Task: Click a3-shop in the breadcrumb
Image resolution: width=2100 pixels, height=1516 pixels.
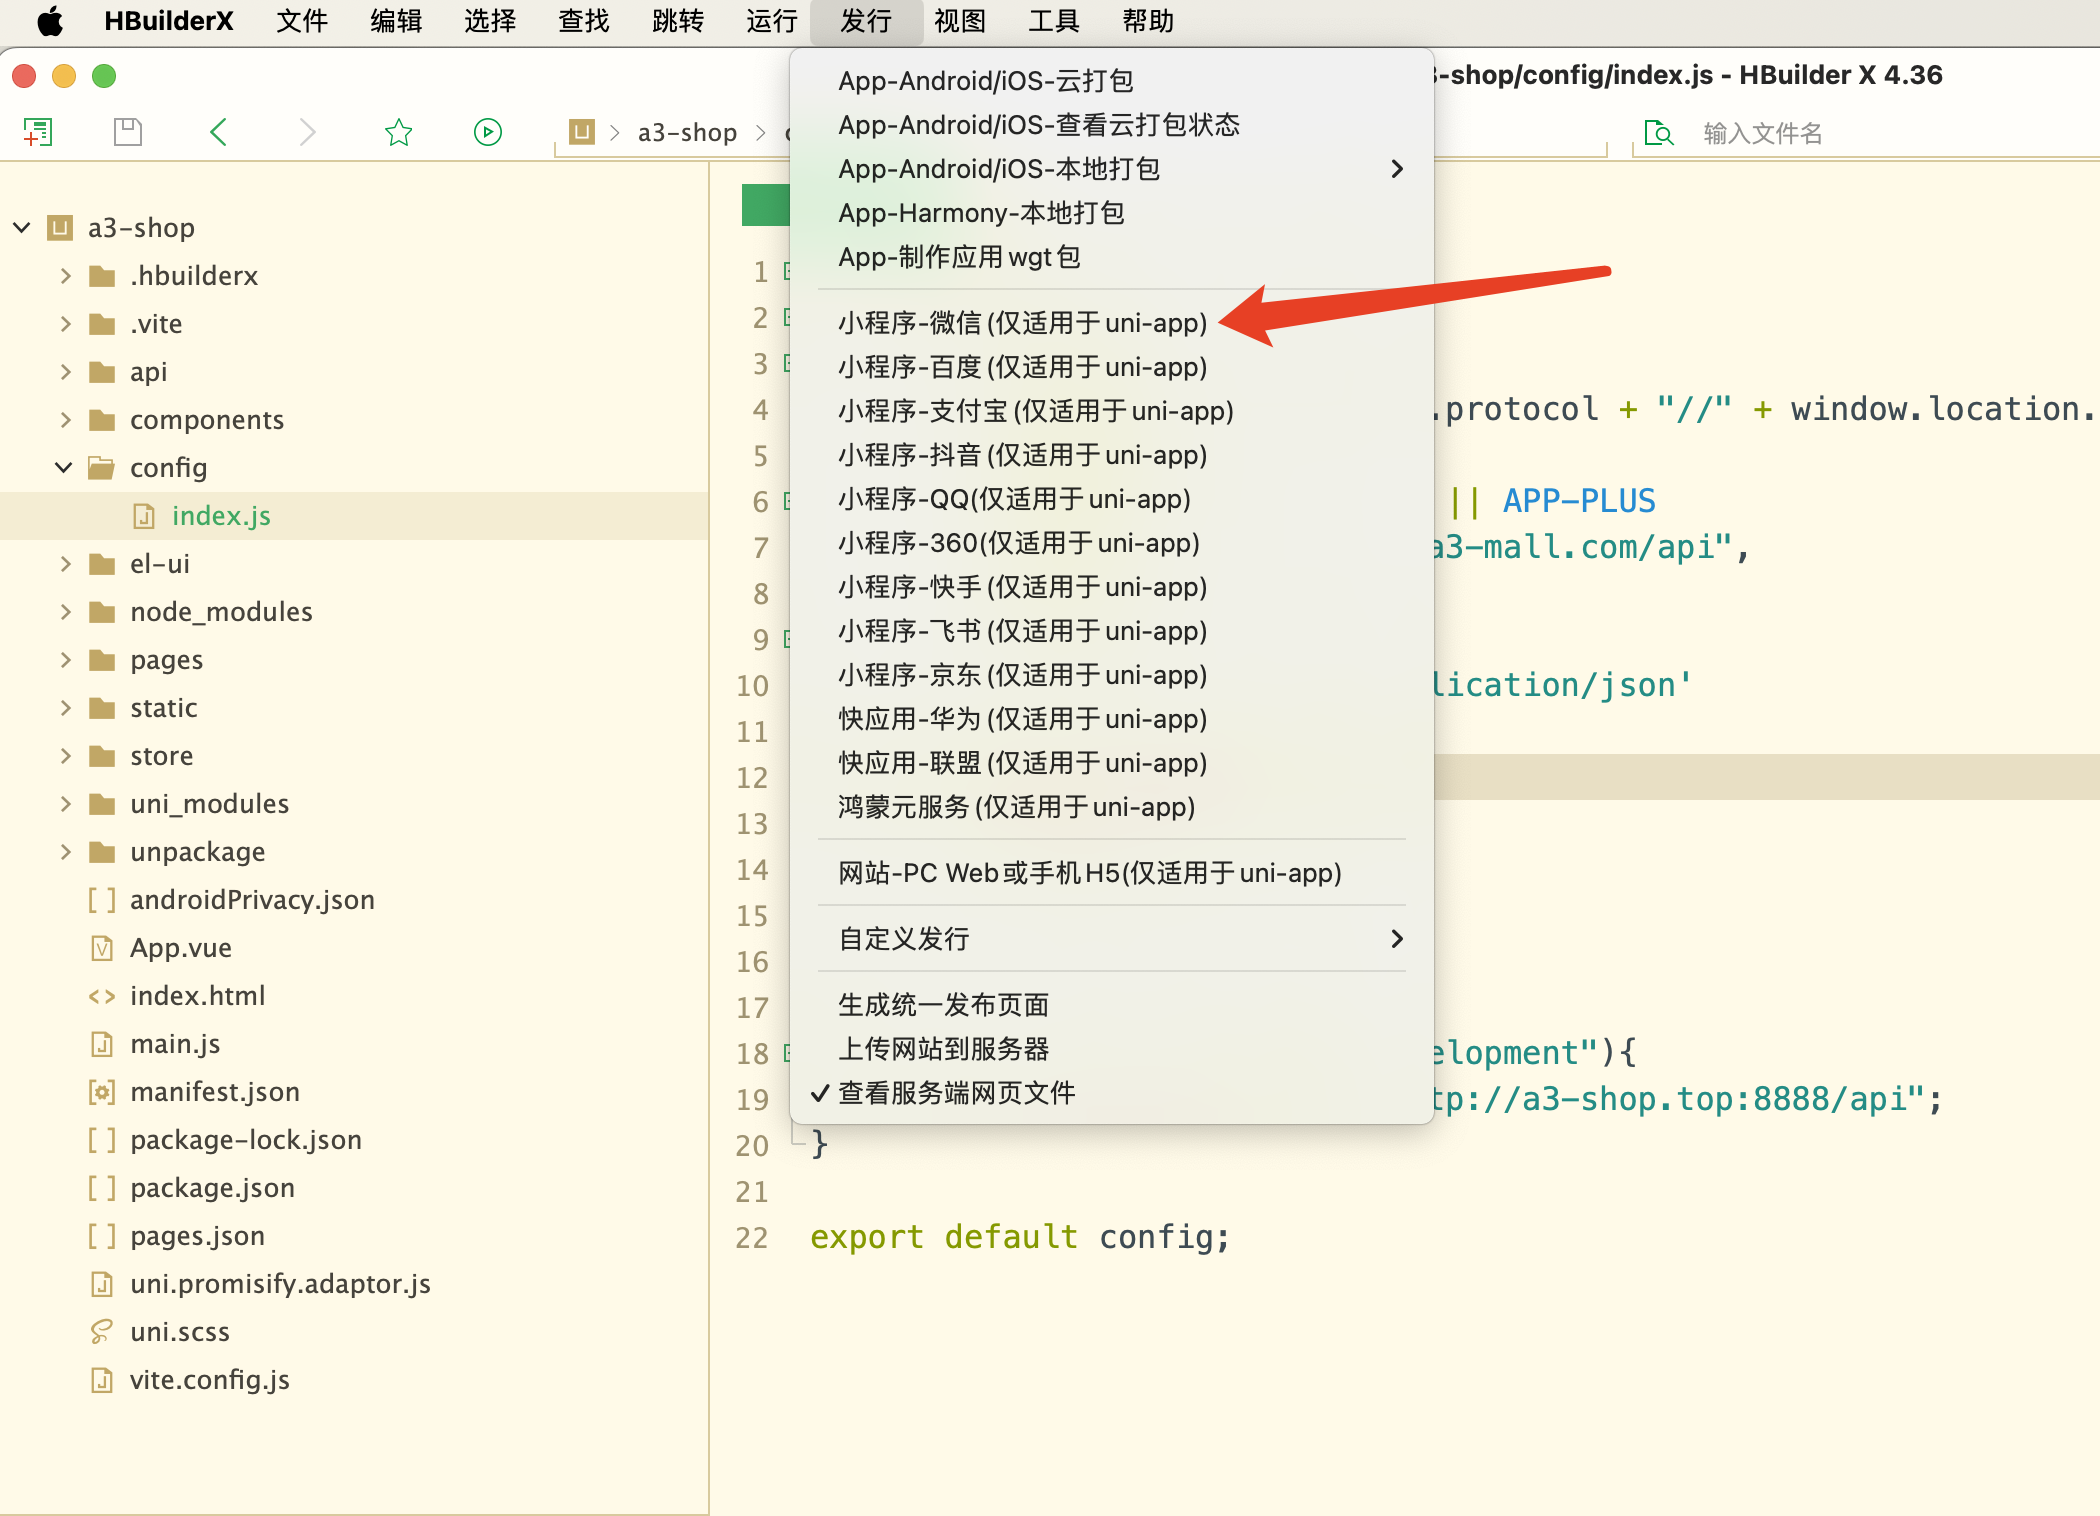Action: 687,132
